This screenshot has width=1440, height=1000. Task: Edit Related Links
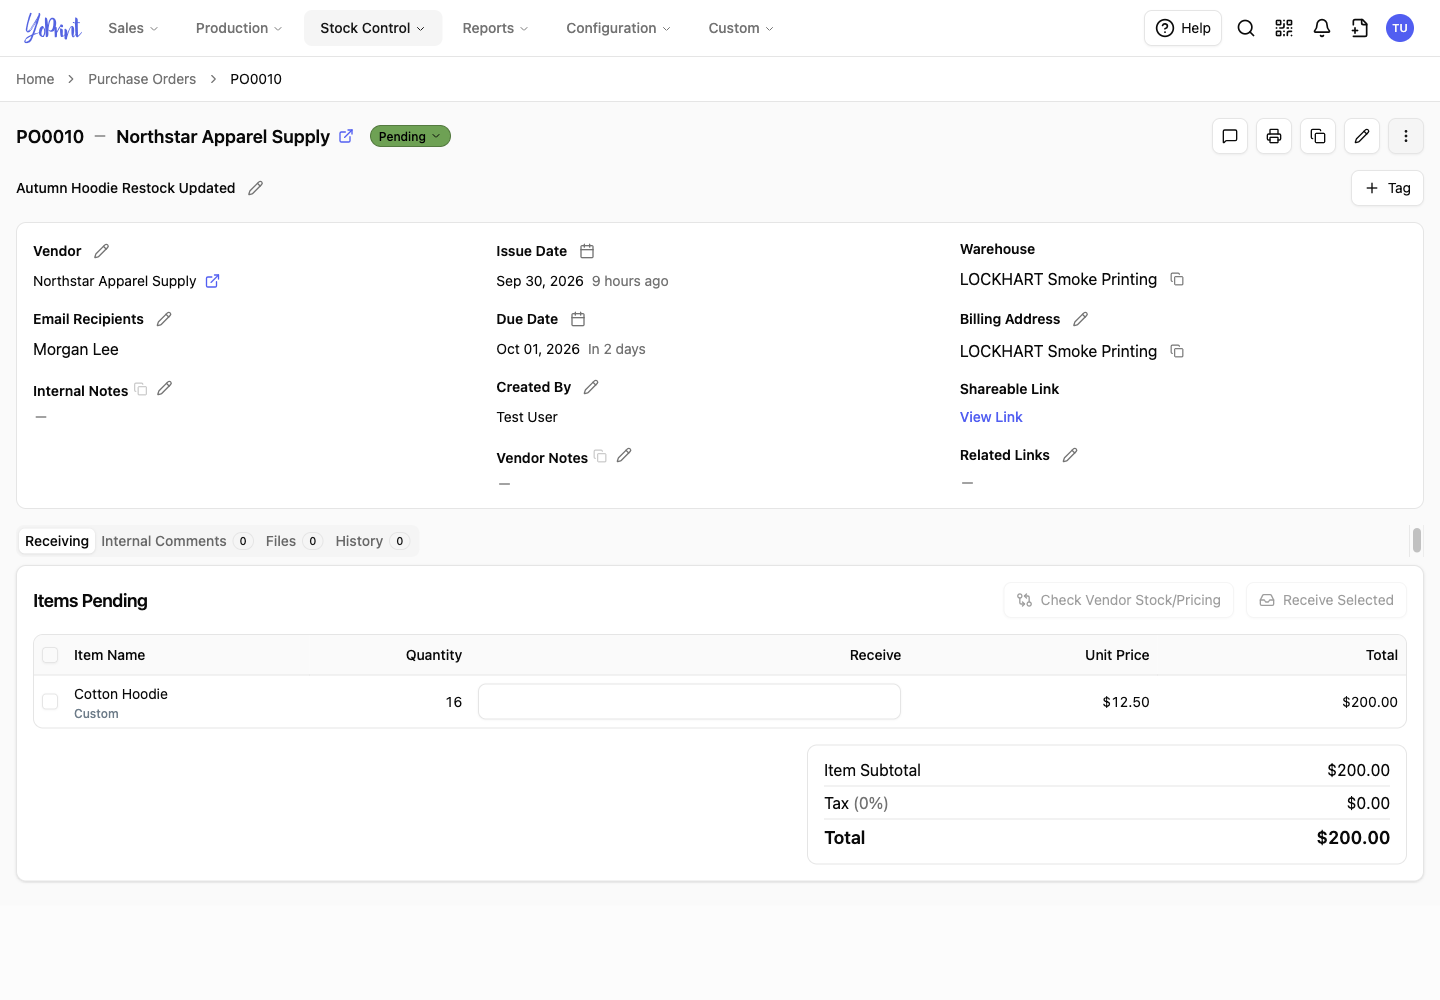(1070, 455)
